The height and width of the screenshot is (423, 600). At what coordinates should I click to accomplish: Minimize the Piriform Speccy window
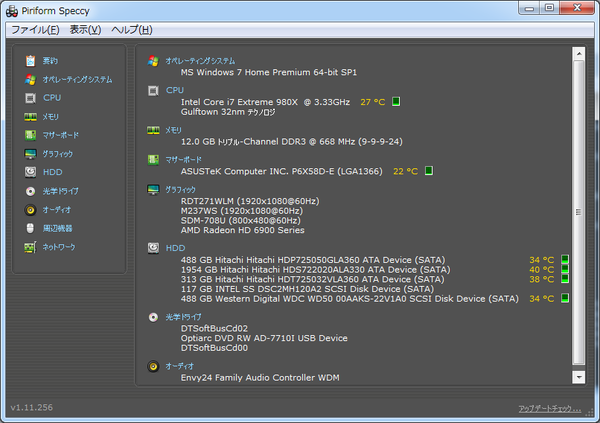(x=530, y=8)
